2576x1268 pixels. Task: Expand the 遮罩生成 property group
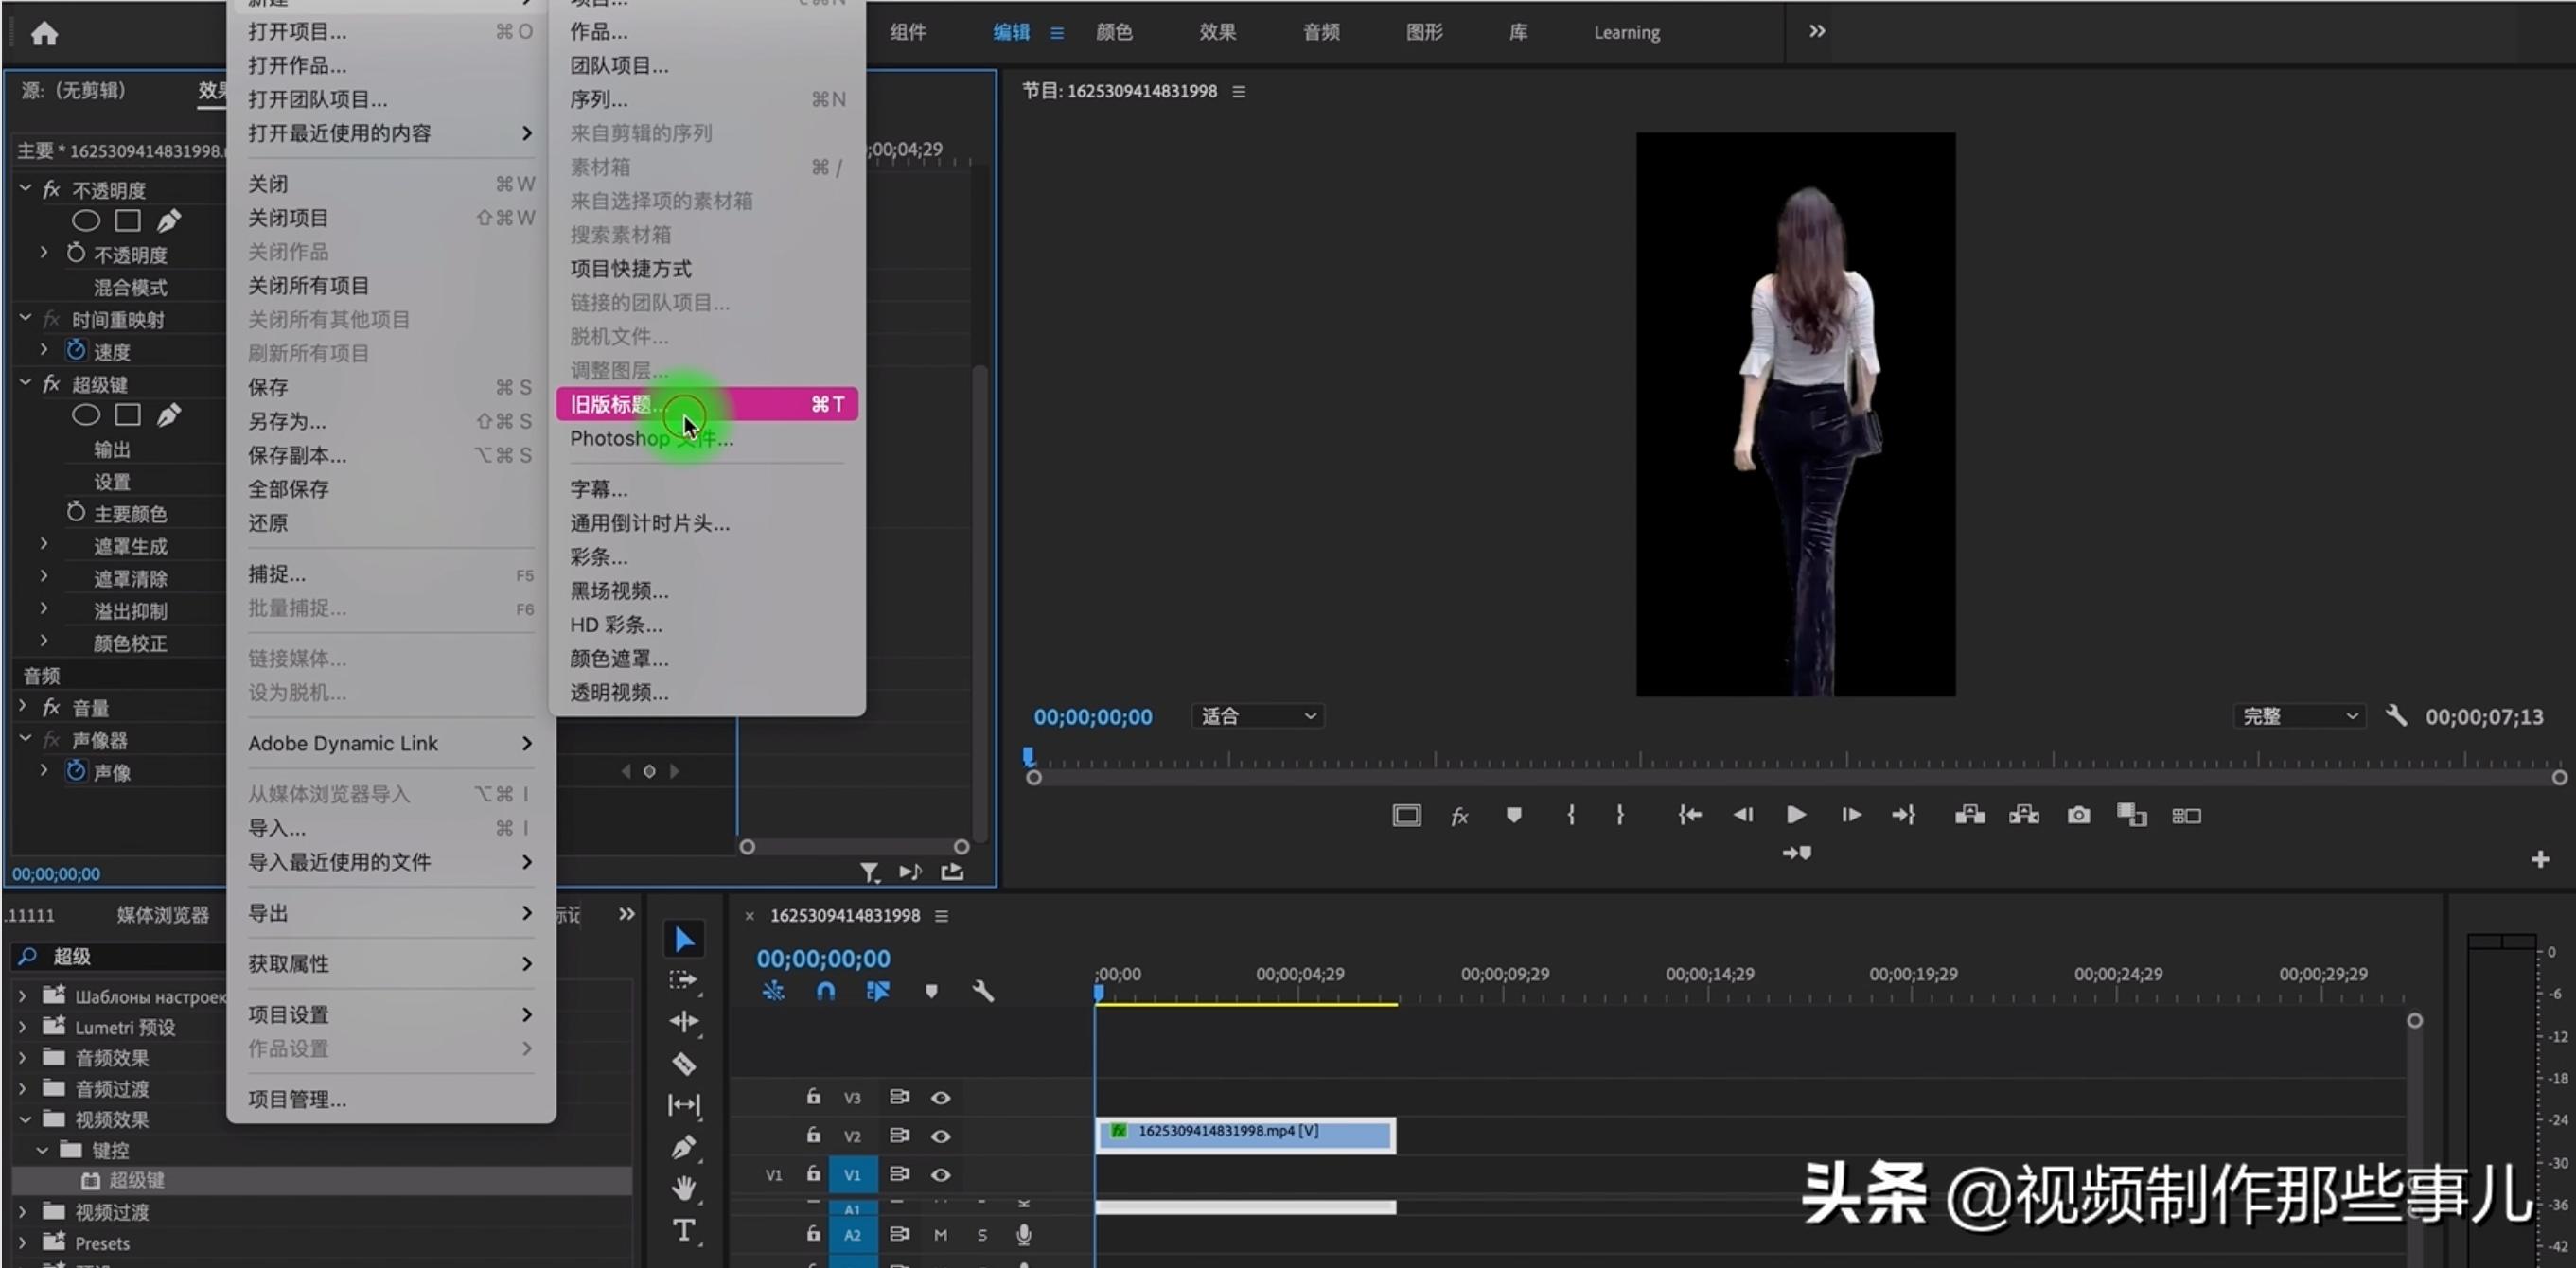click(x=44, y=545)
